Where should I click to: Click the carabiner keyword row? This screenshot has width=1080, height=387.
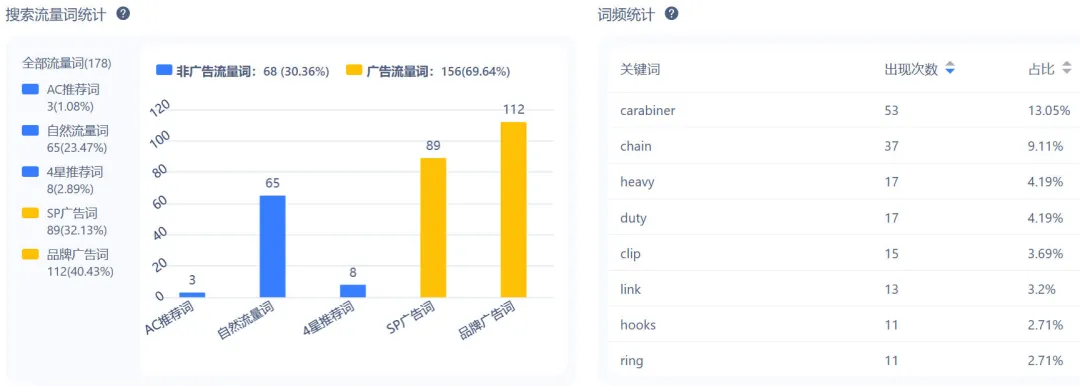tap(844, 110)
